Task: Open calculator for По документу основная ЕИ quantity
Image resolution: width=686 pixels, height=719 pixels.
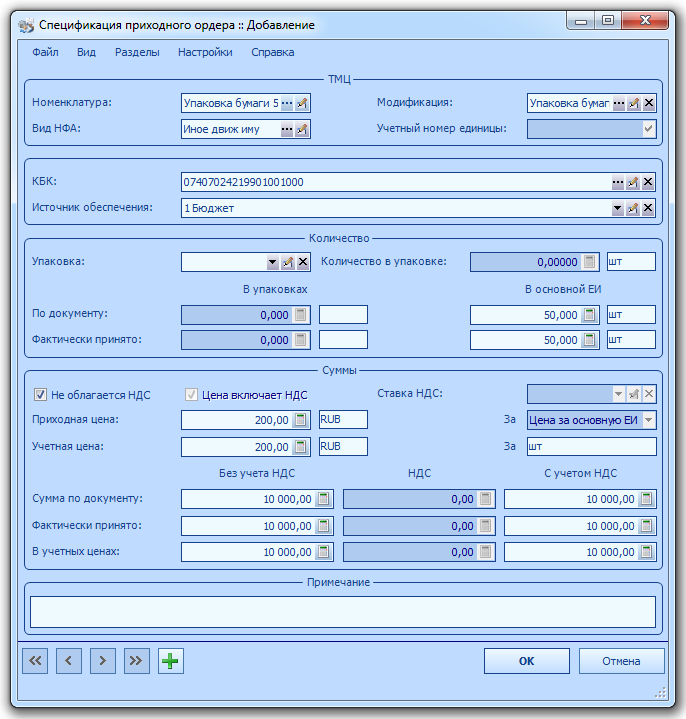Action: tap(590, 315)
